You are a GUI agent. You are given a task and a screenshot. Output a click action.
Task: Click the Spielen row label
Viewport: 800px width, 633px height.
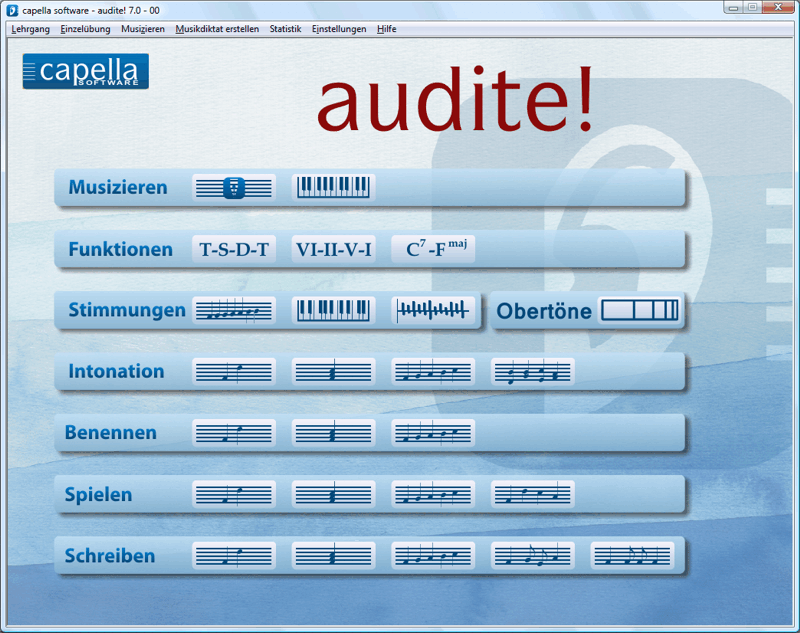(98, 495)
